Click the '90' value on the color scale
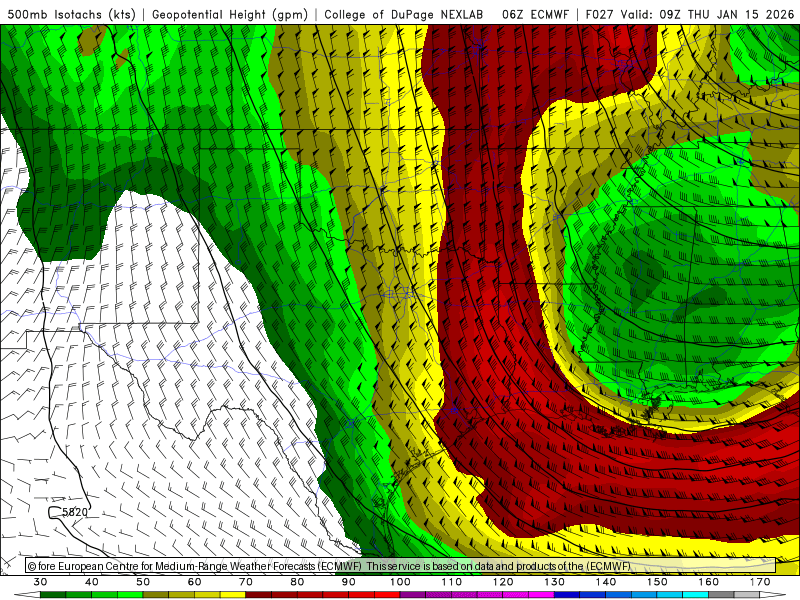800x600 pixels. tap(348, 582)
